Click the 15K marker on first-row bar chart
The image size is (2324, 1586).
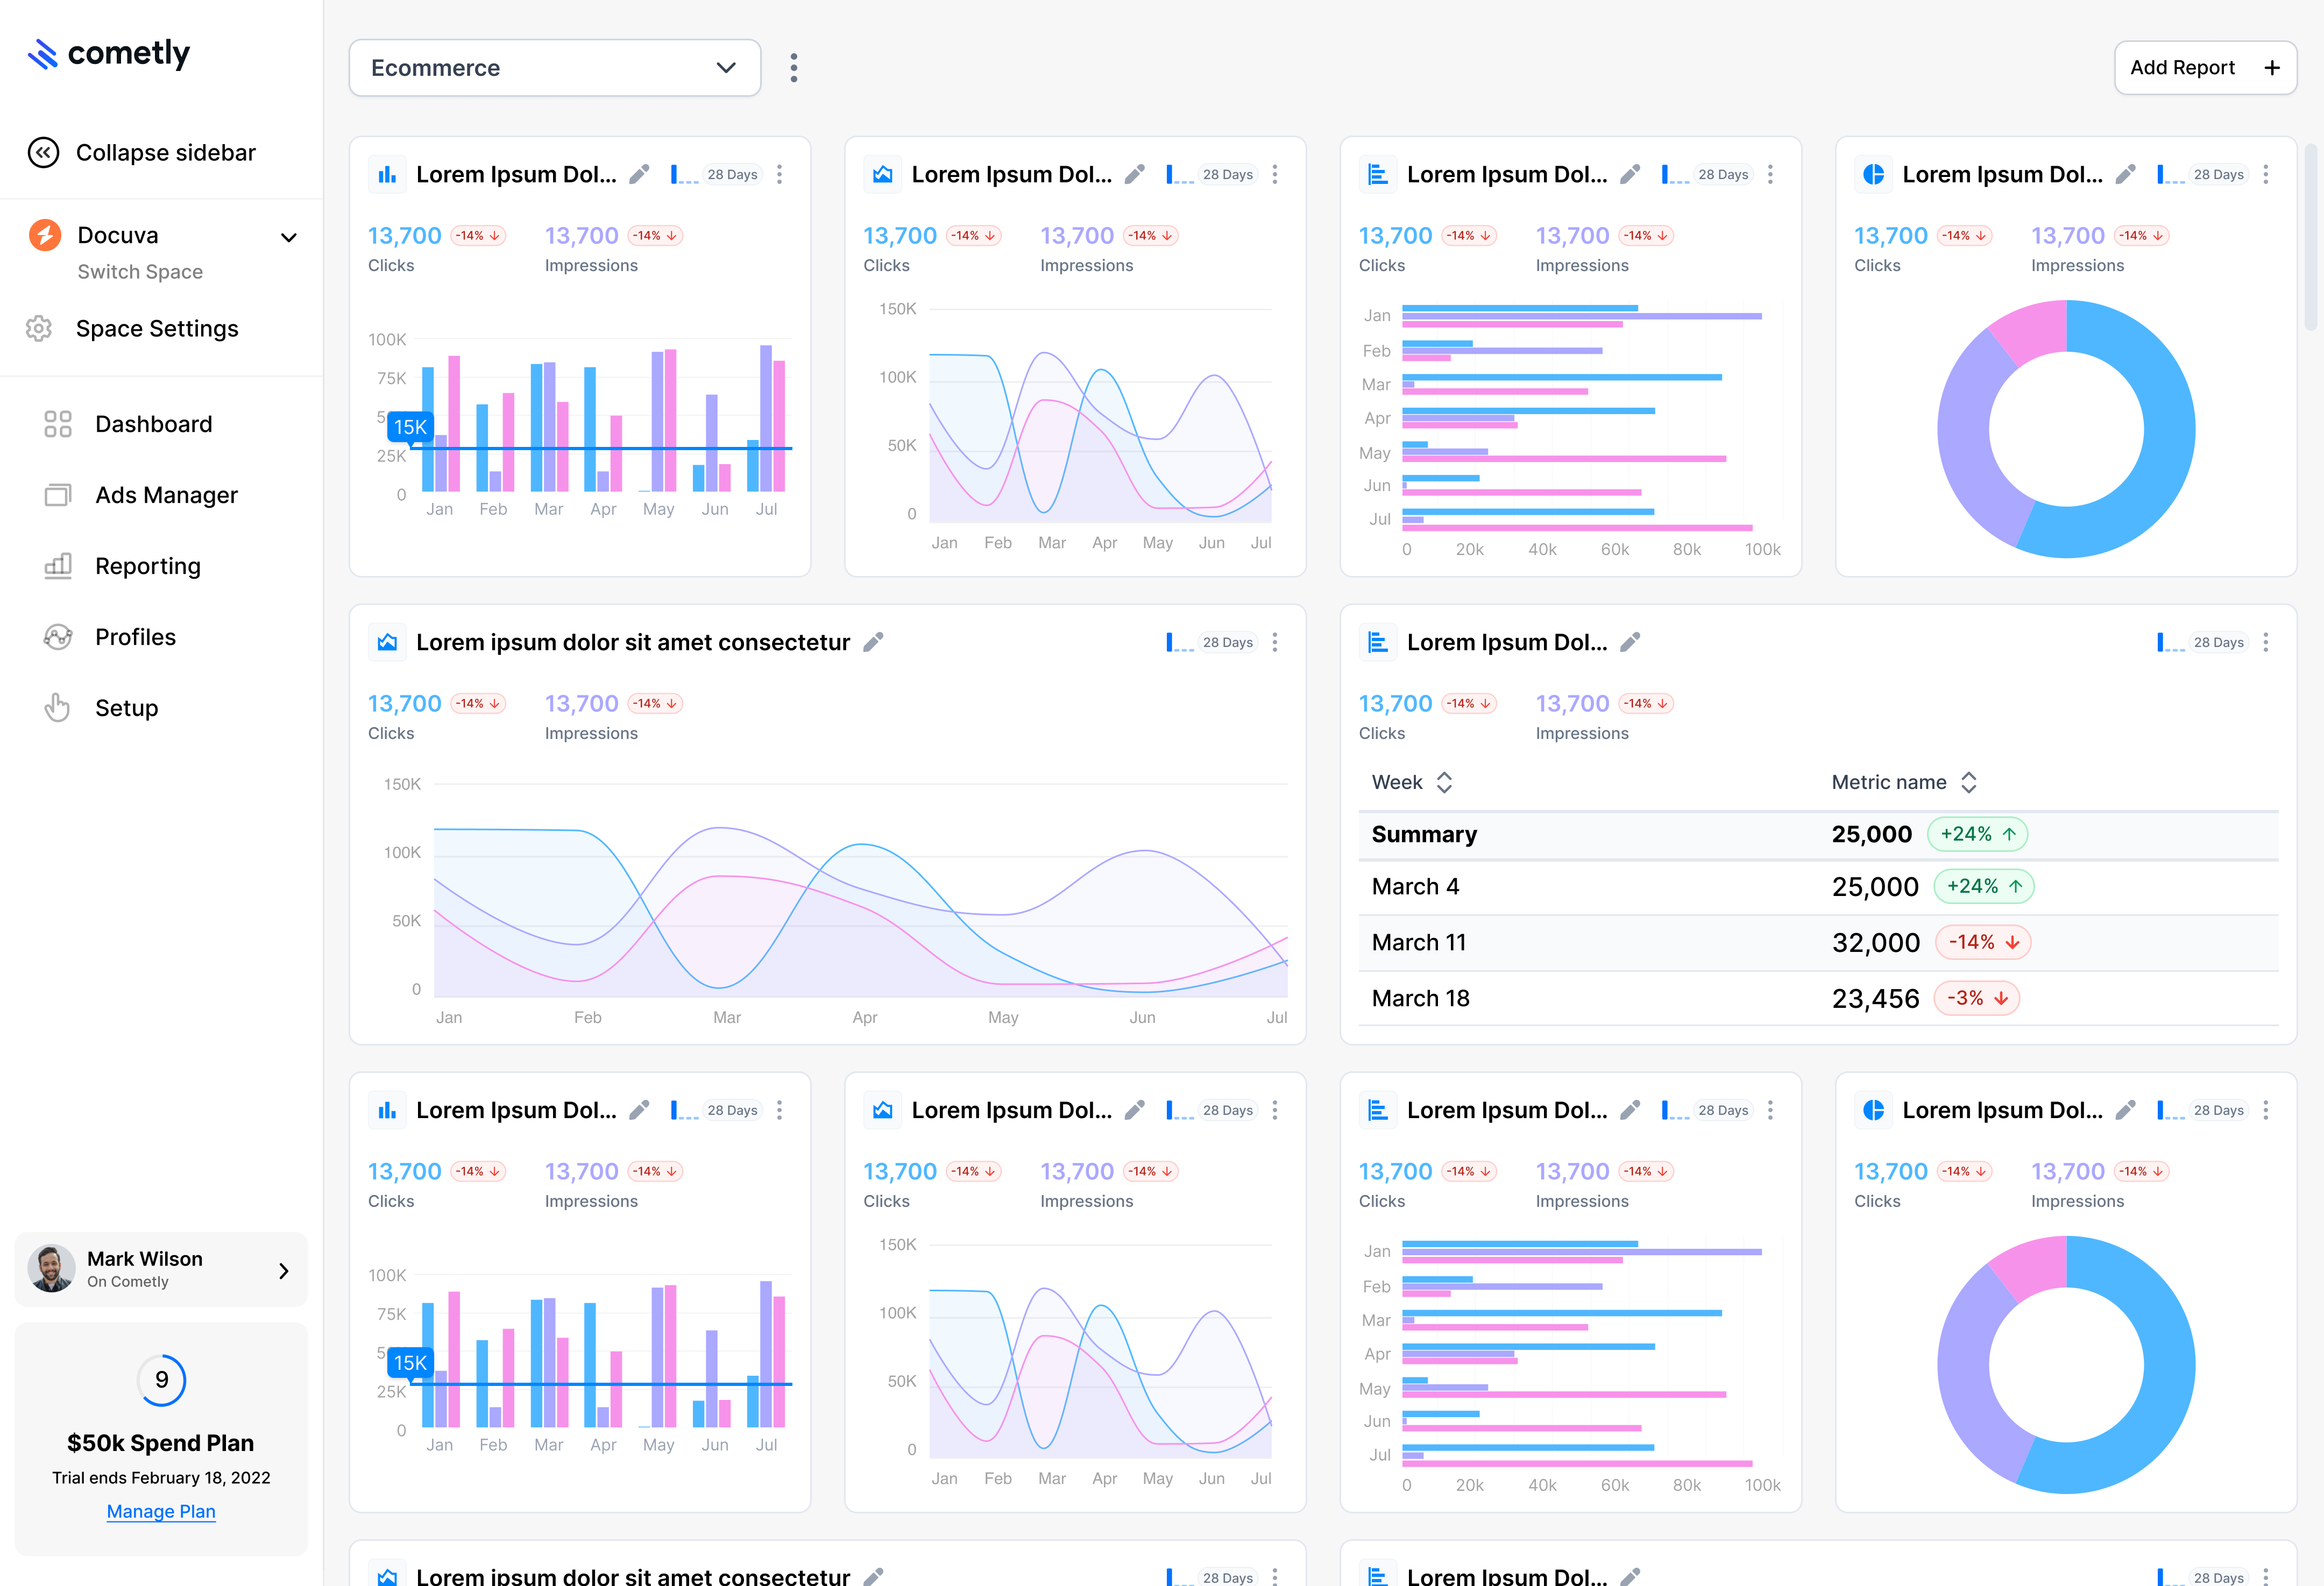(410, 427)
